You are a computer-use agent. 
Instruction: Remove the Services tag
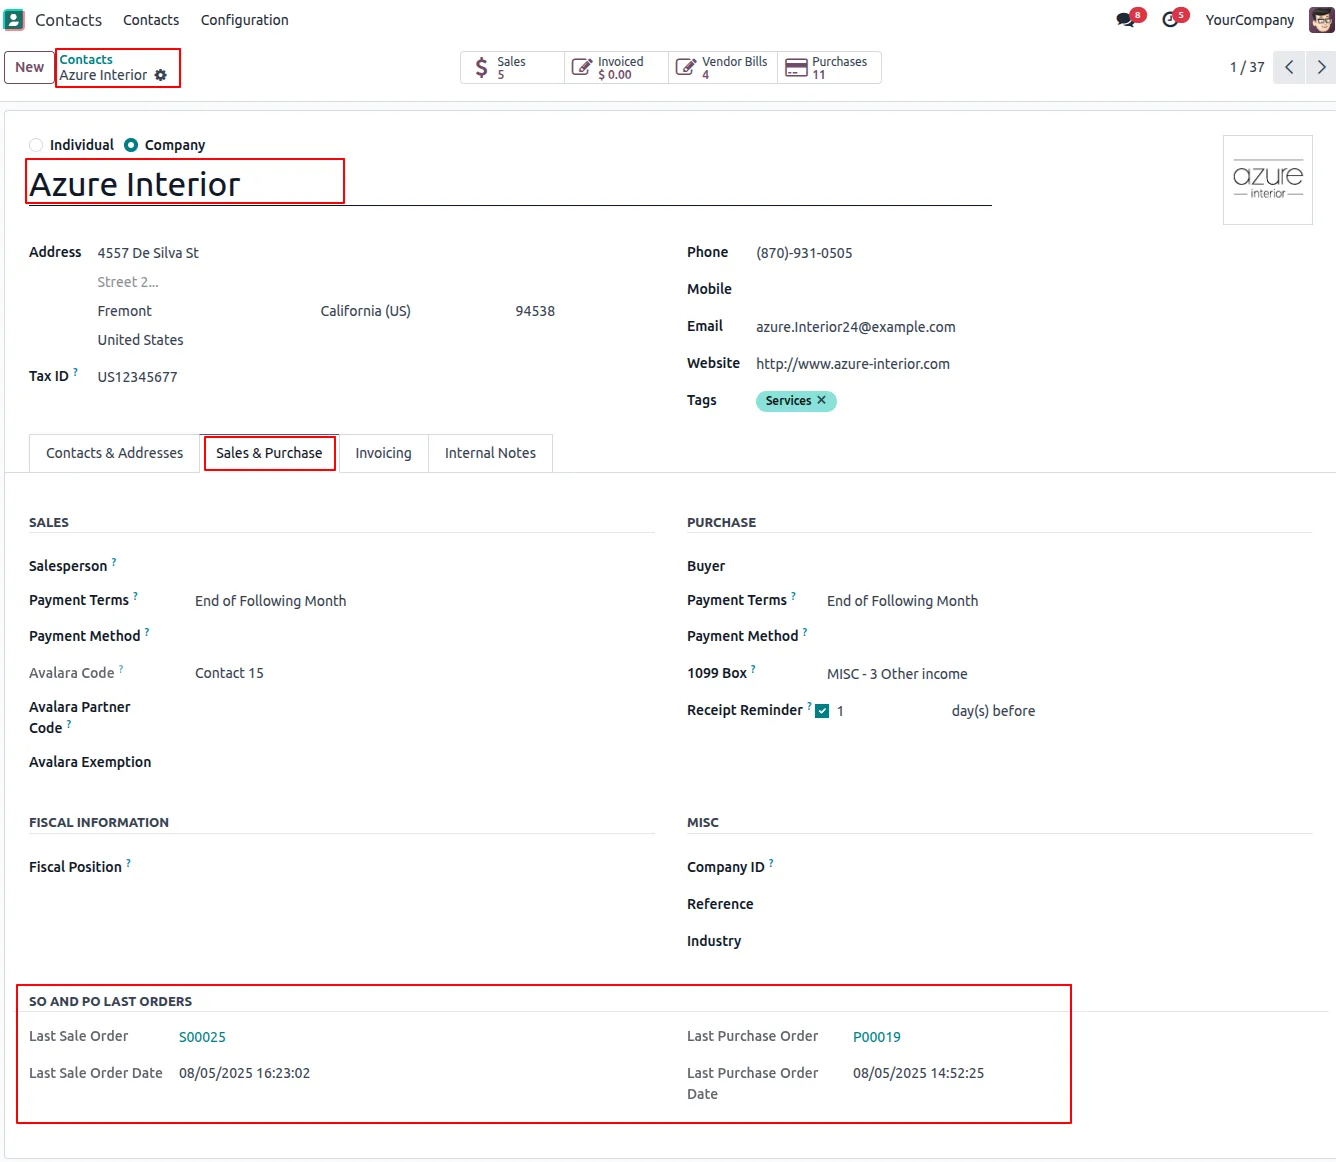coord(822,400)
